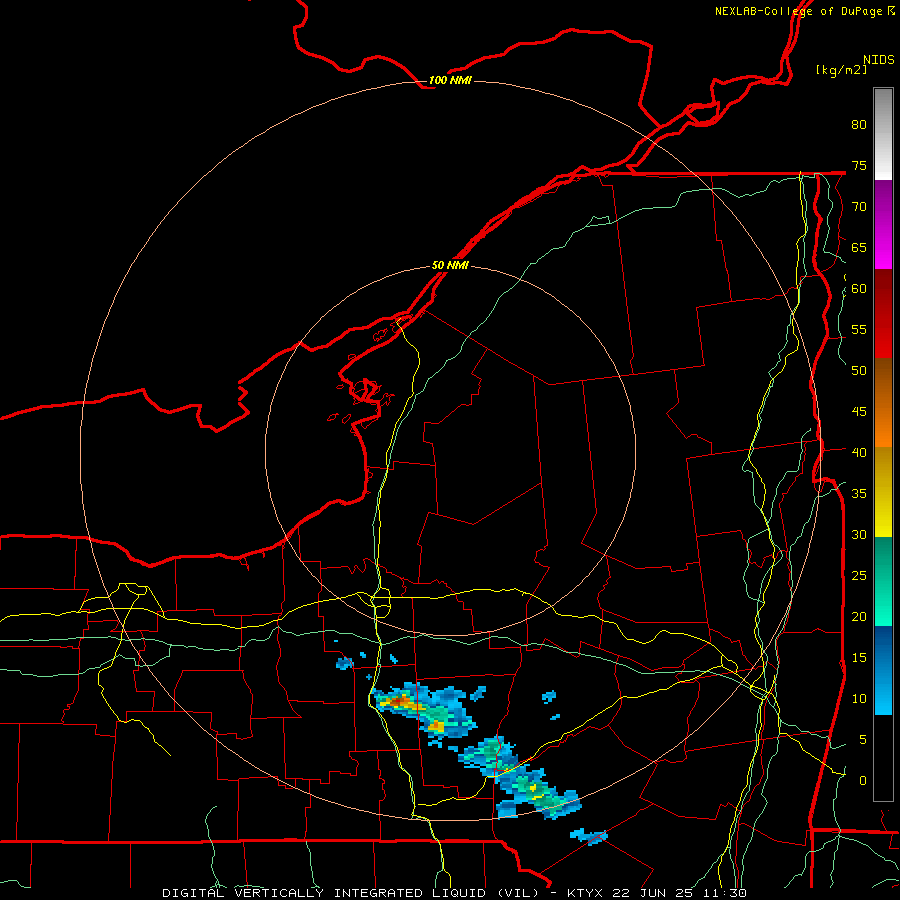Click the DIGITAL VERTICALLY INTEGRATED LIQUID (VIL) caption

tap(351, 893)
